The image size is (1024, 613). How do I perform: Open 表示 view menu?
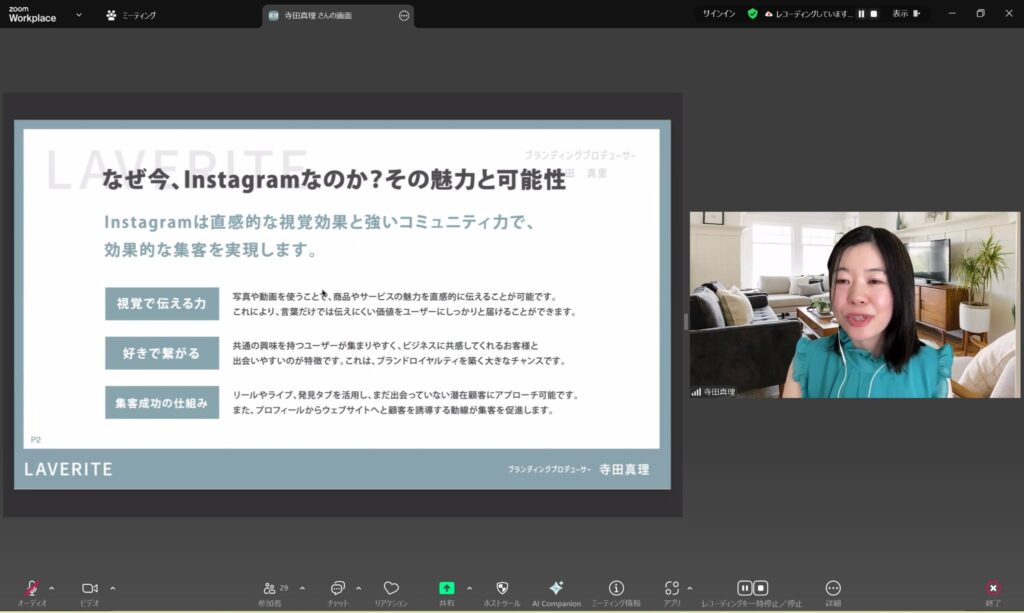pyautogui.click(x=906, y=14)
